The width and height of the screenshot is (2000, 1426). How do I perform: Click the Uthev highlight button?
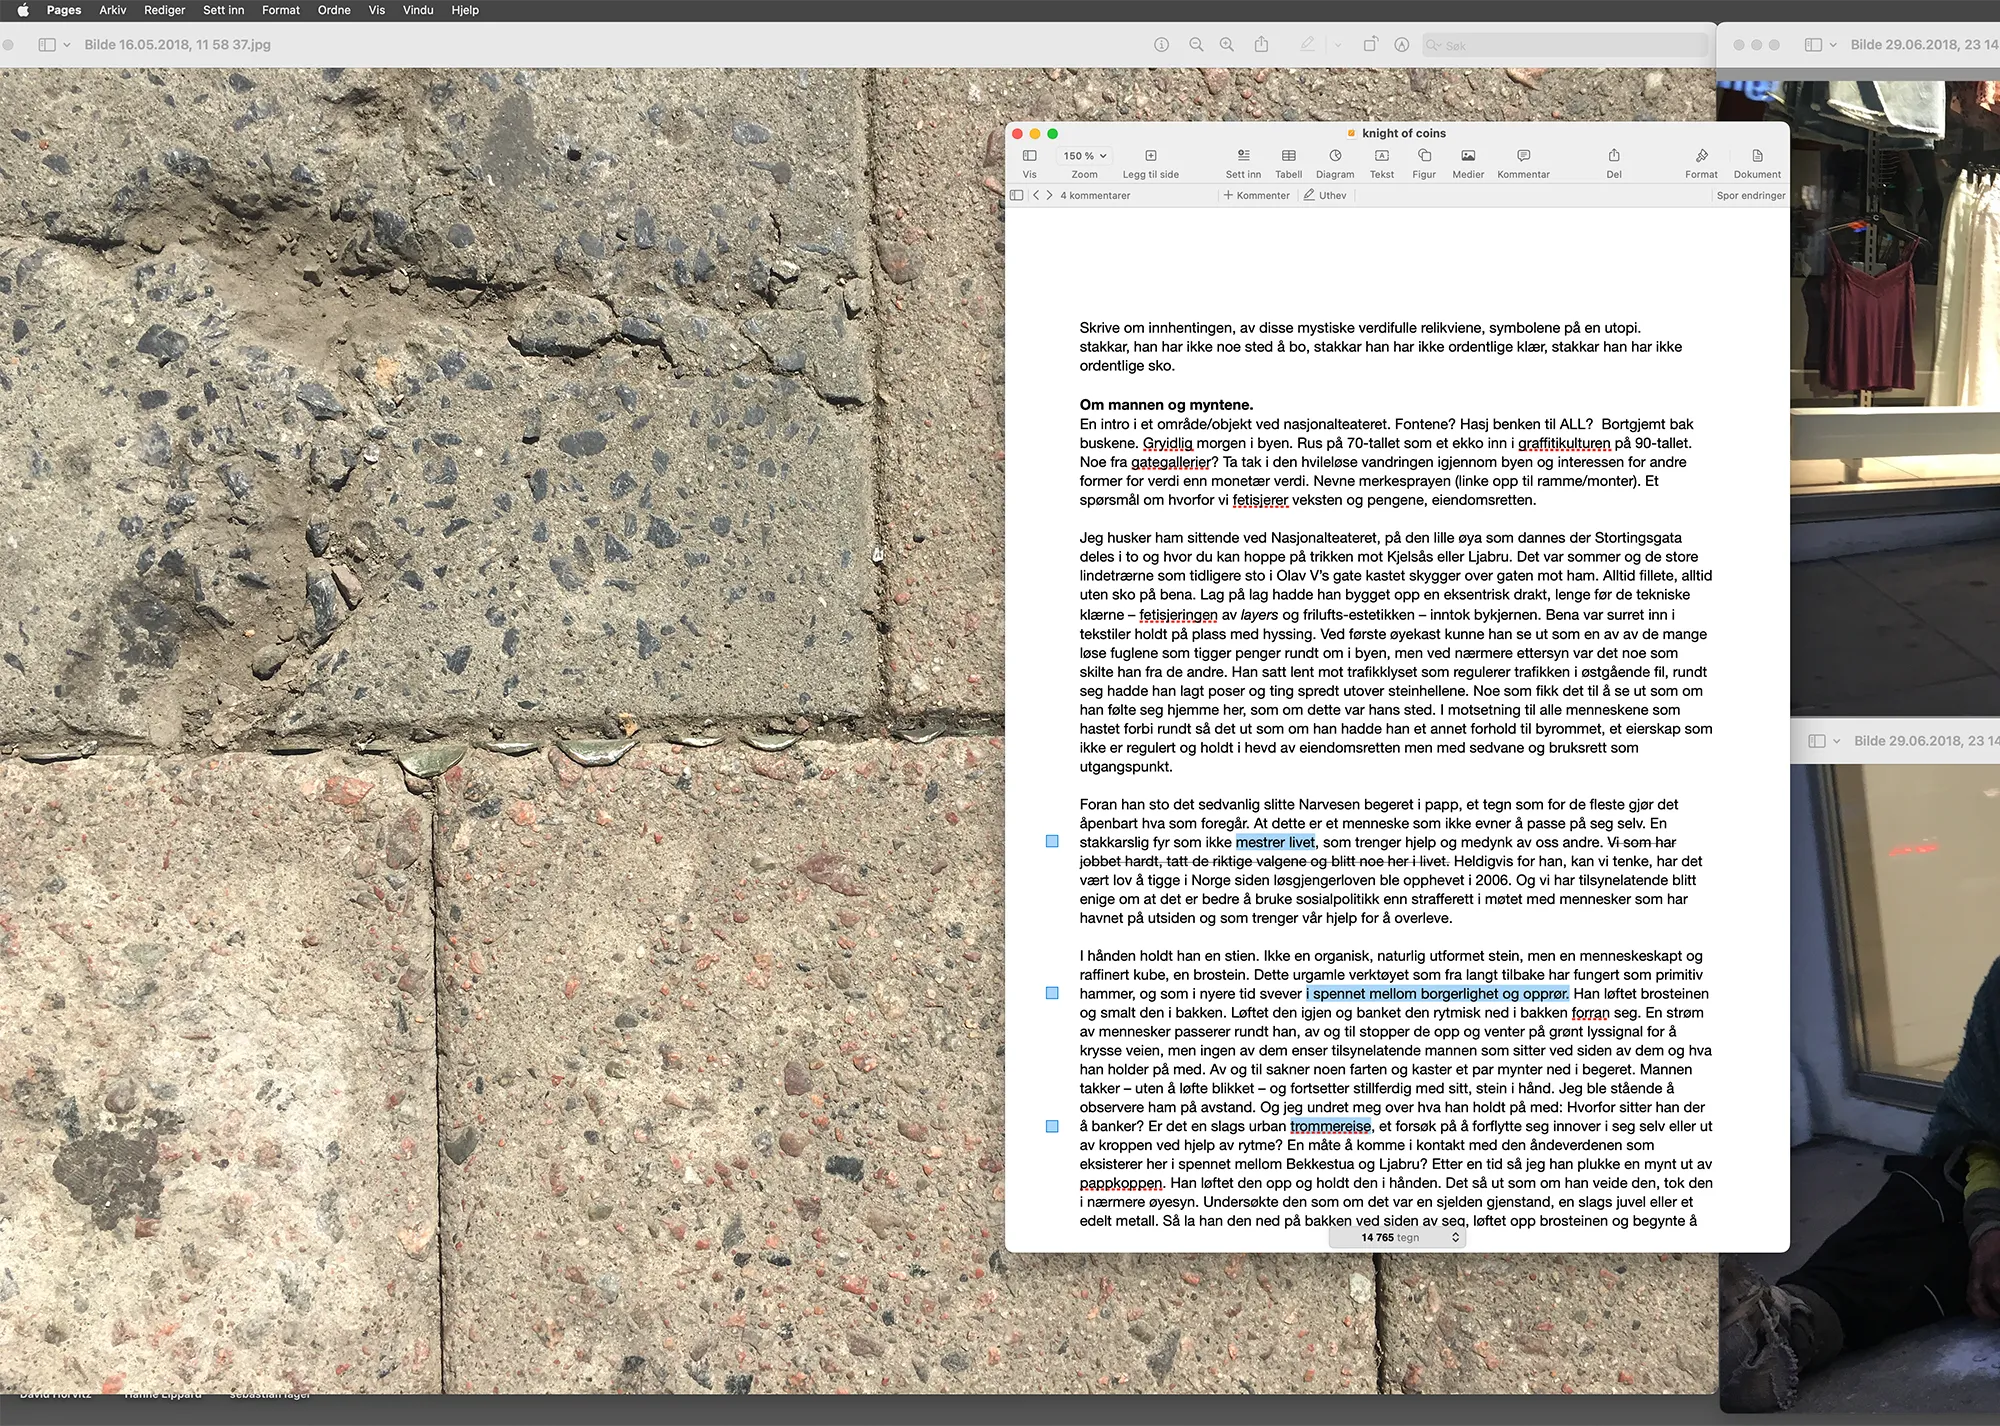point(1325,196)
